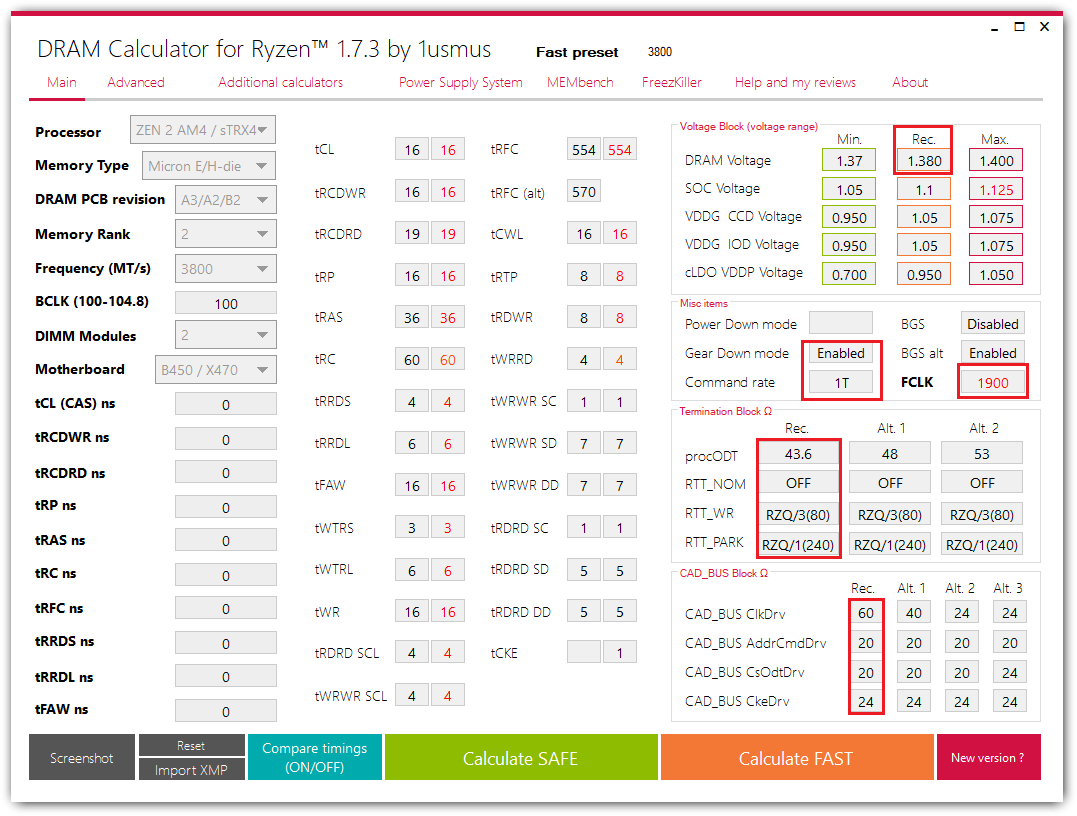This screenshot has width=1077, height=816.
Task: Click the tCKE value 1
Action: click(x=620, y=653)
